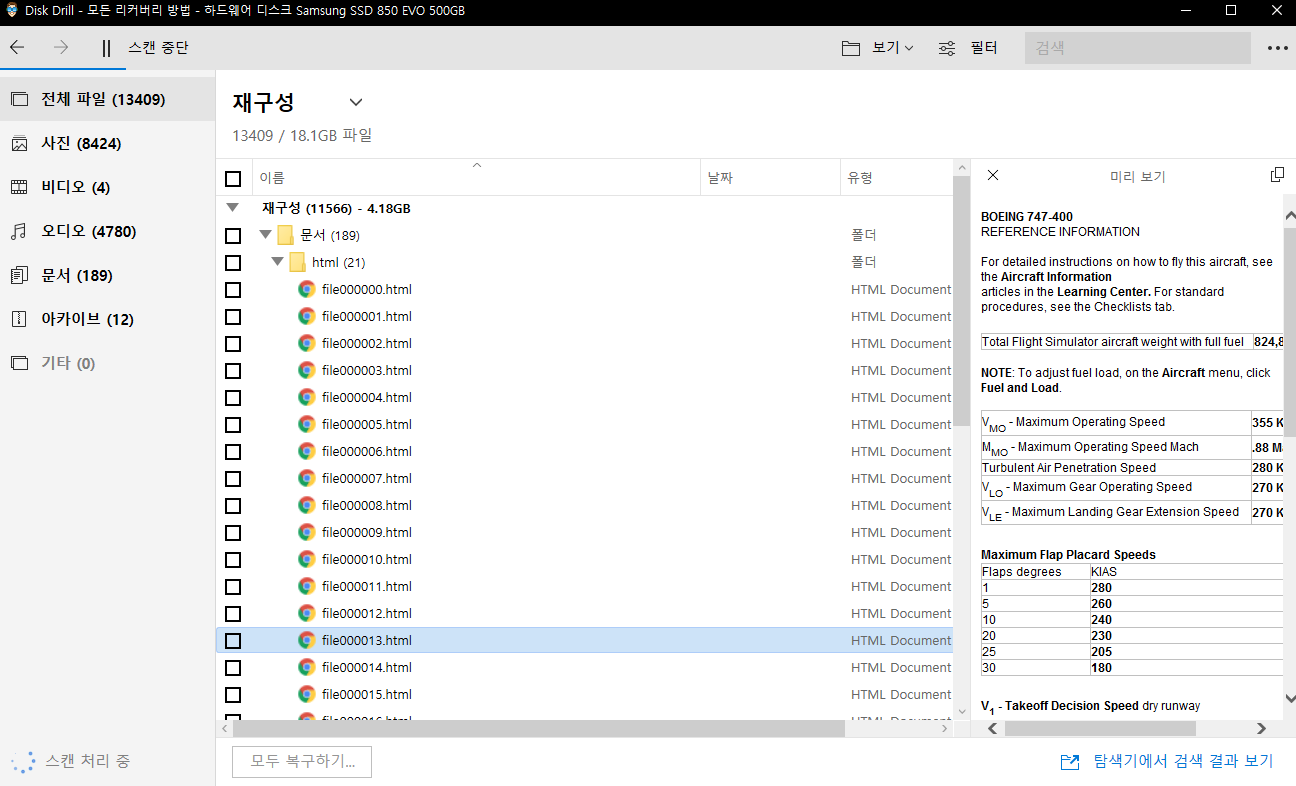Click the 검색 search field

(1138, 48)
